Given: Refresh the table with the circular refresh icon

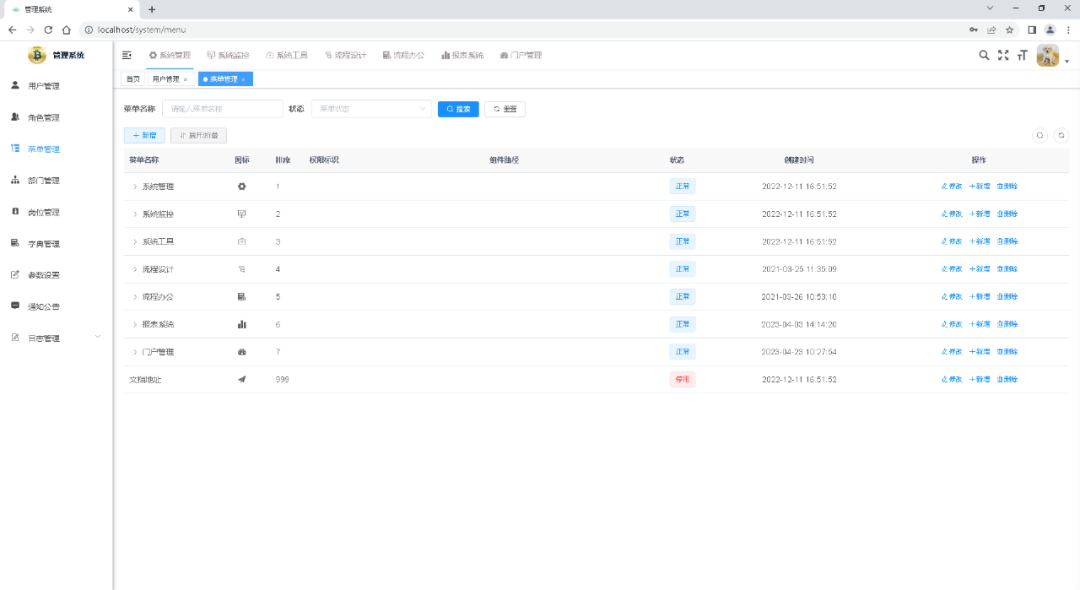Looking at the screenshot, I should [1061, 134].
